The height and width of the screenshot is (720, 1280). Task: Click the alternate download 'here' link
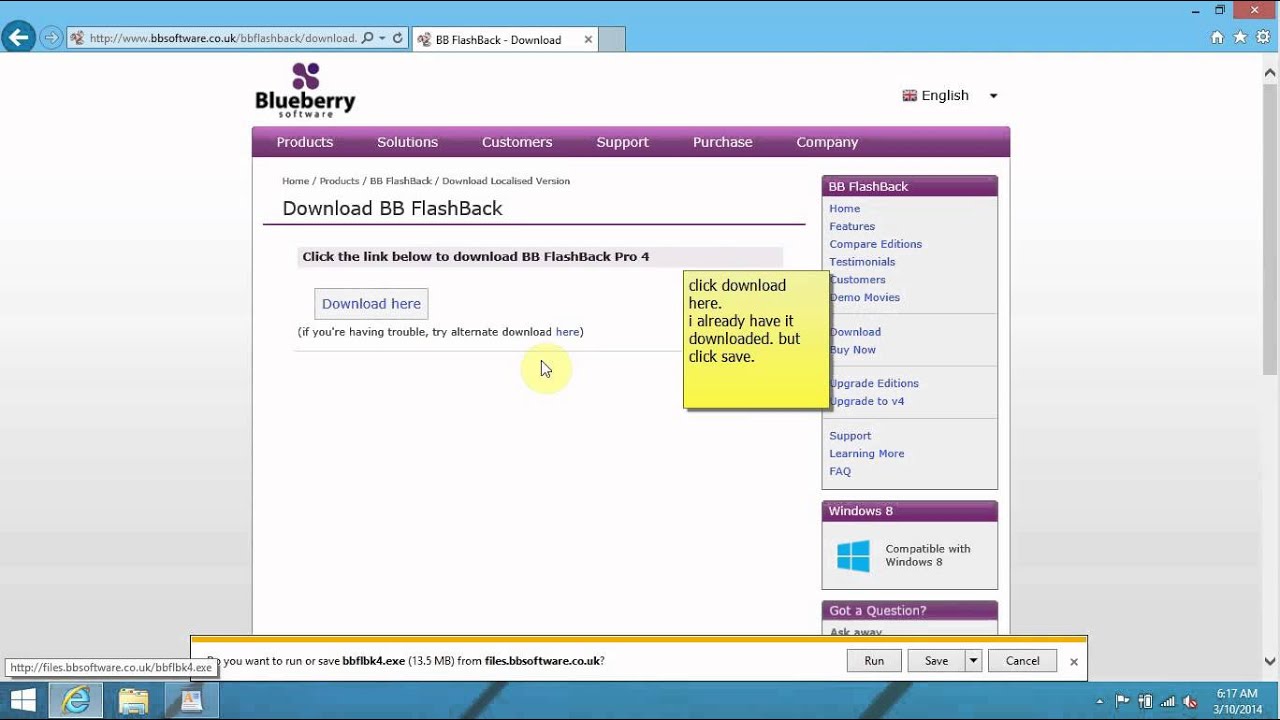coord(567,332)
